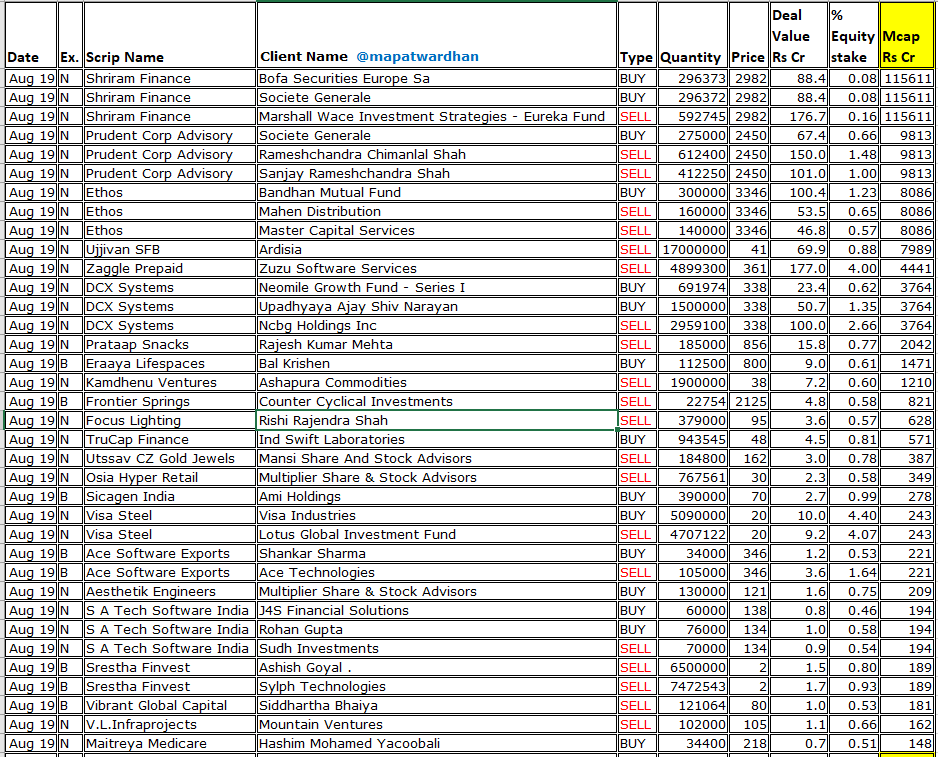The width and height of the screenshot is (938, 757).
Task: Click the Quantity column header
Action: pos(693,35)
